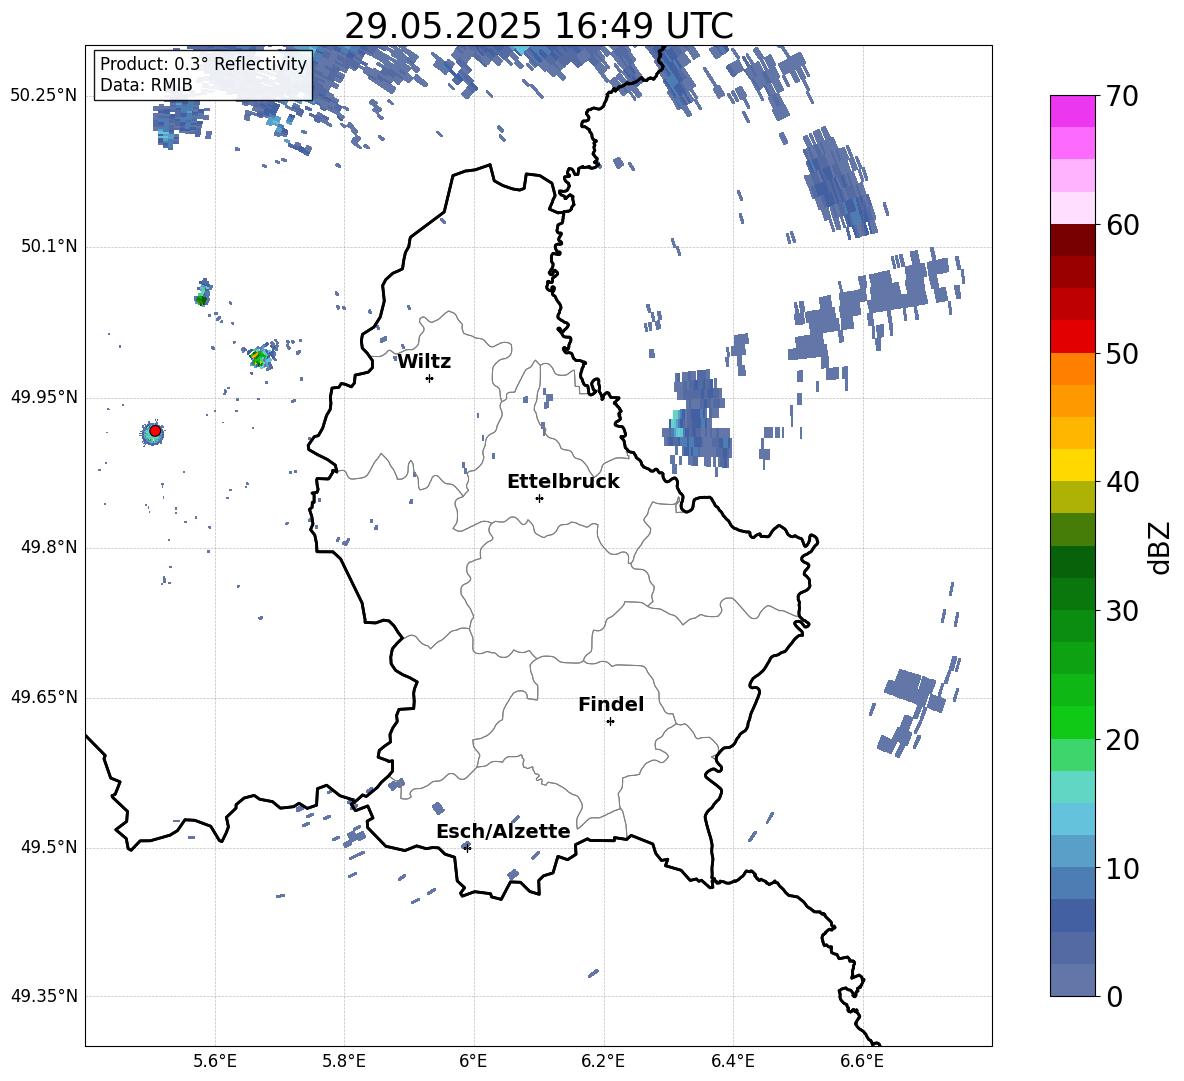The height and width of the screenshot is (1081, 1184).
Task: Click the 49.5°N latitude label
Action: click(50, 847)
